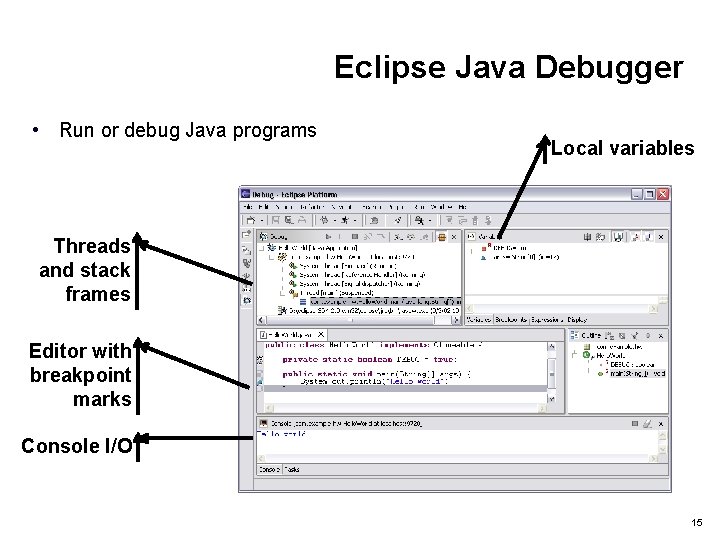
Task: Click editor vertical scrollbar up arrow
Action: tap(552, 347)
